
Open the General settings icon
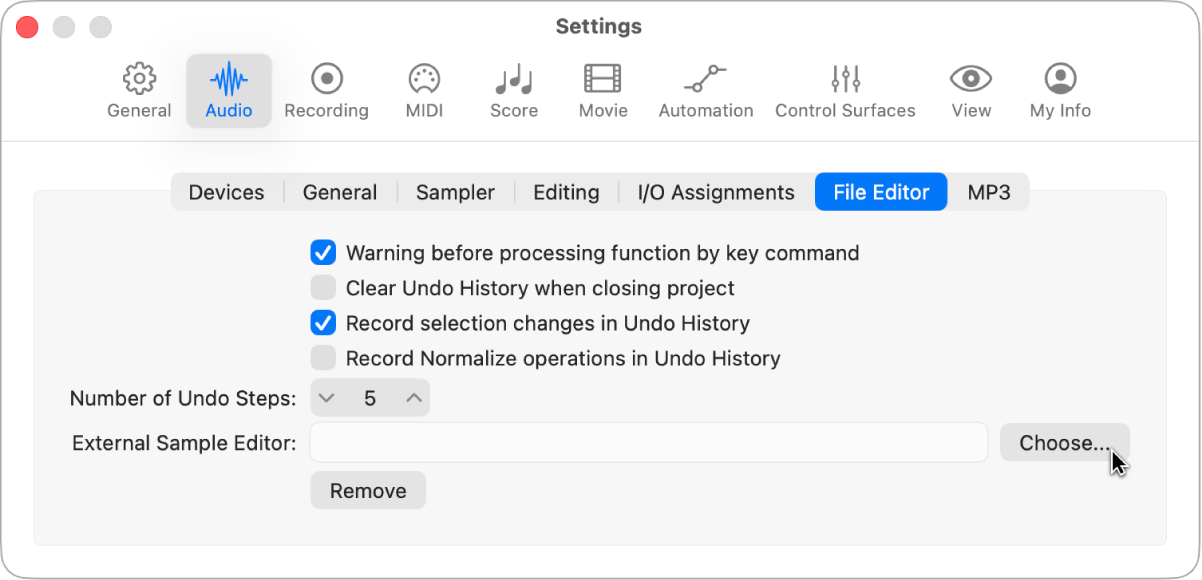(138, 88)
